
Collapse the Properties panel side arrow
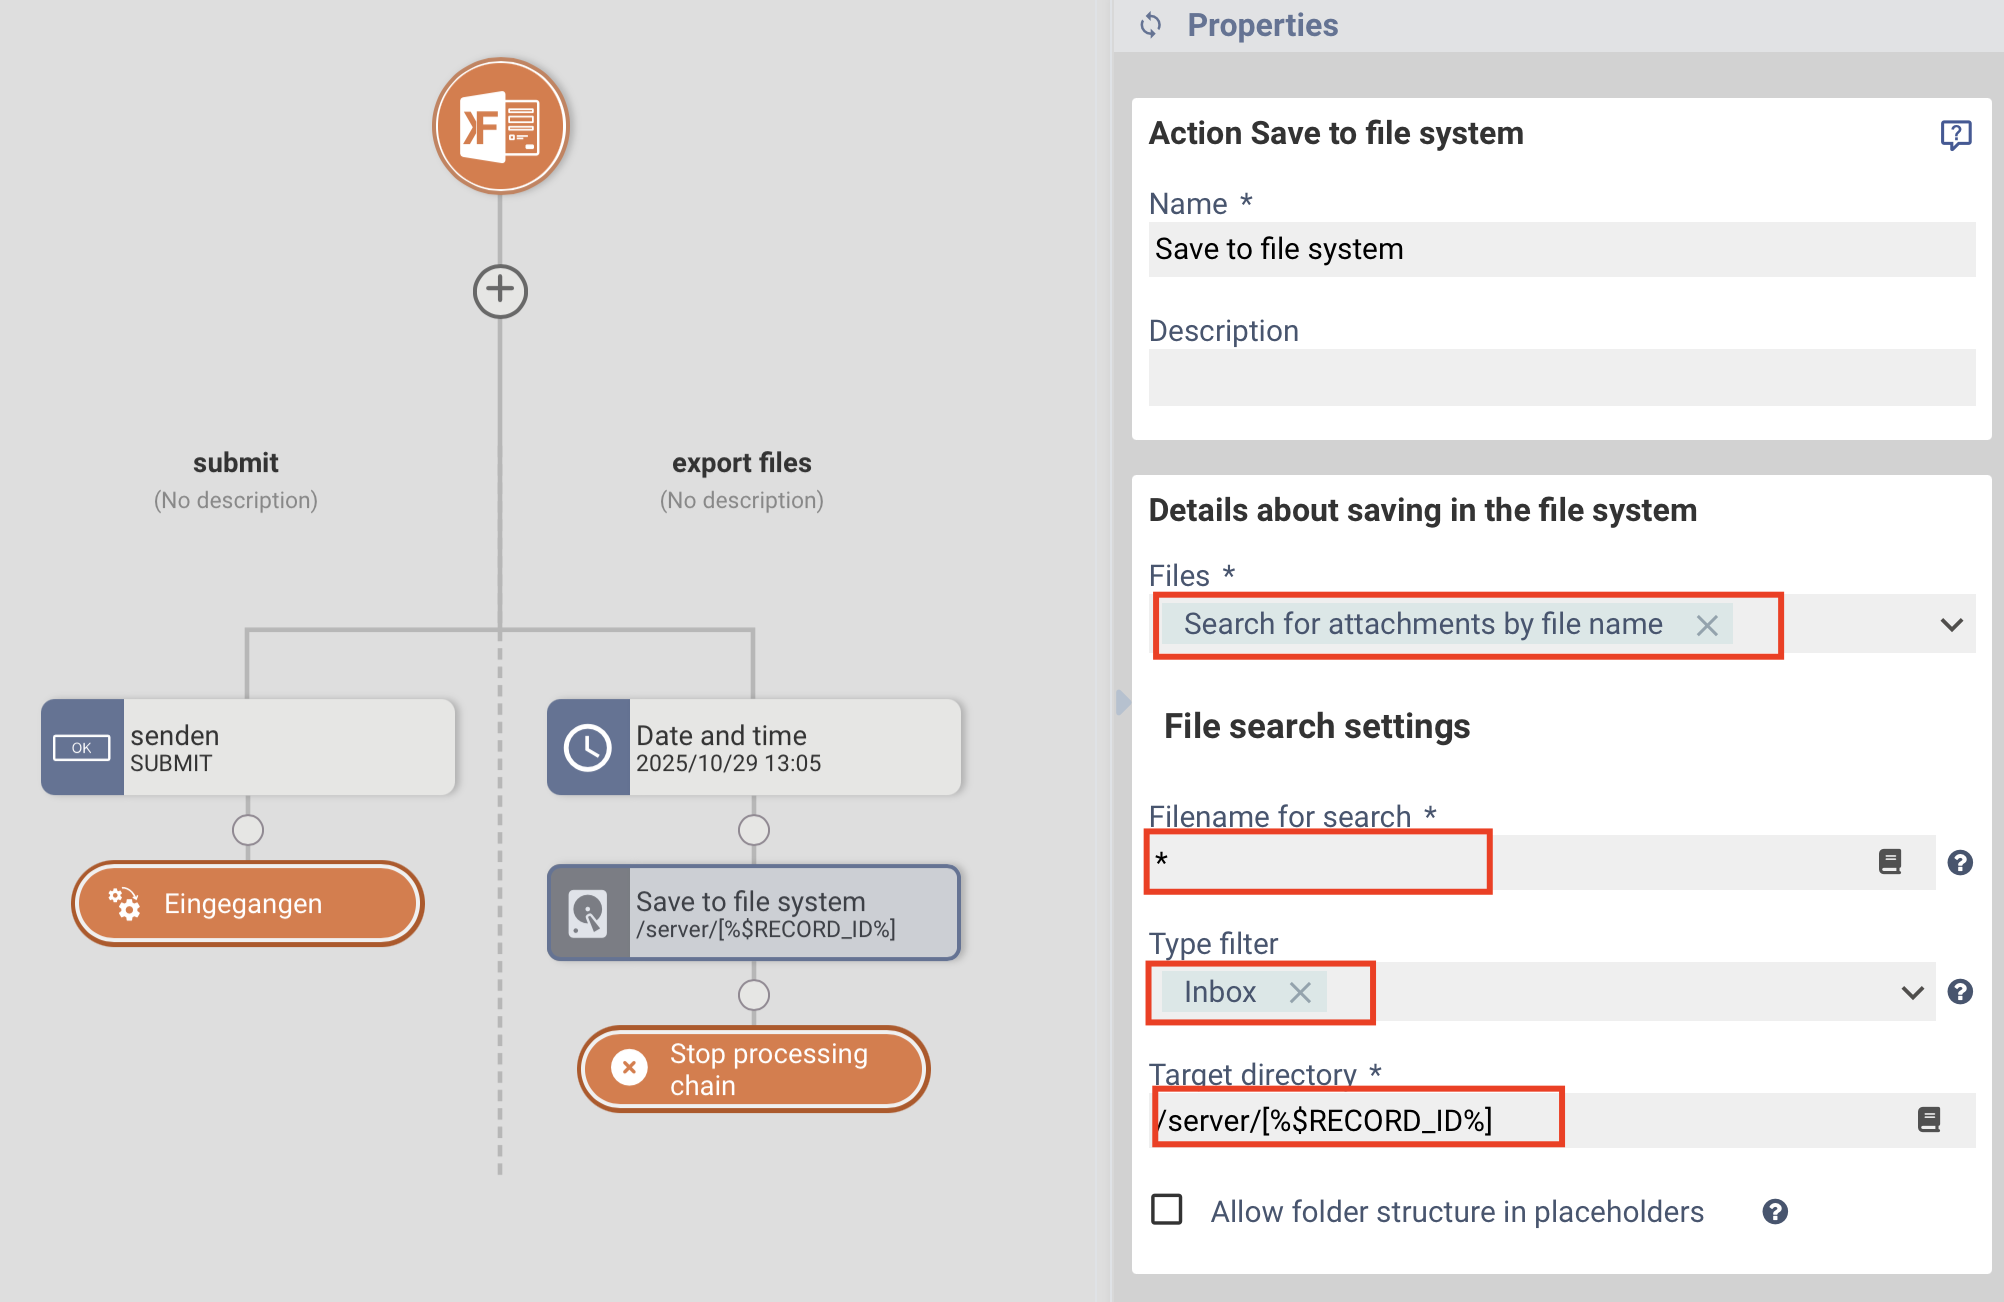pyautogui.click(x=1122, y=702)
